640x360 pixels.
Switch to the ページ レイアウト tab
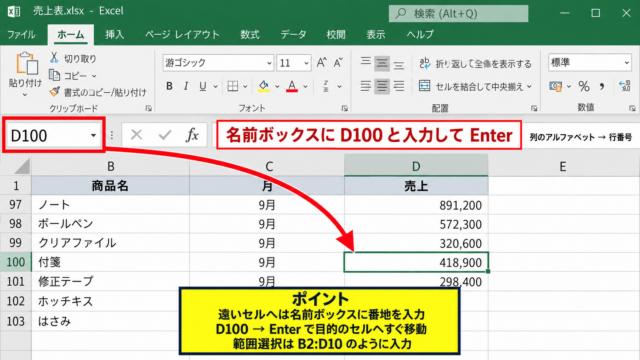click(x=182, y=35)
